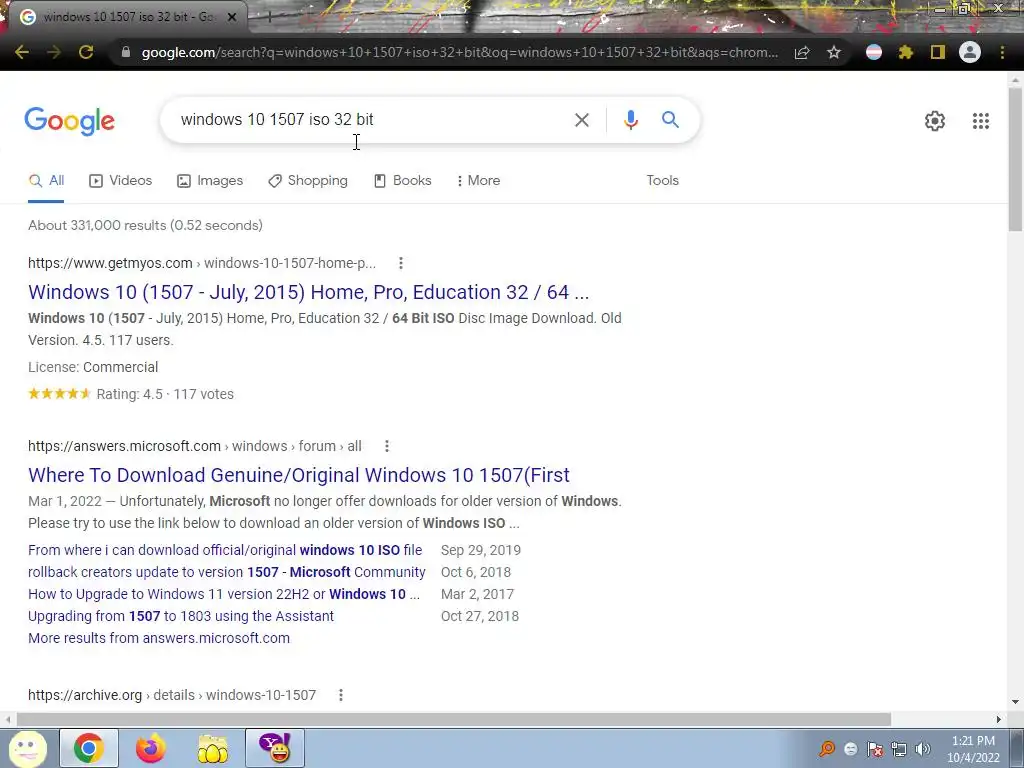Click the Start button smiley face

tap(27, 748)
